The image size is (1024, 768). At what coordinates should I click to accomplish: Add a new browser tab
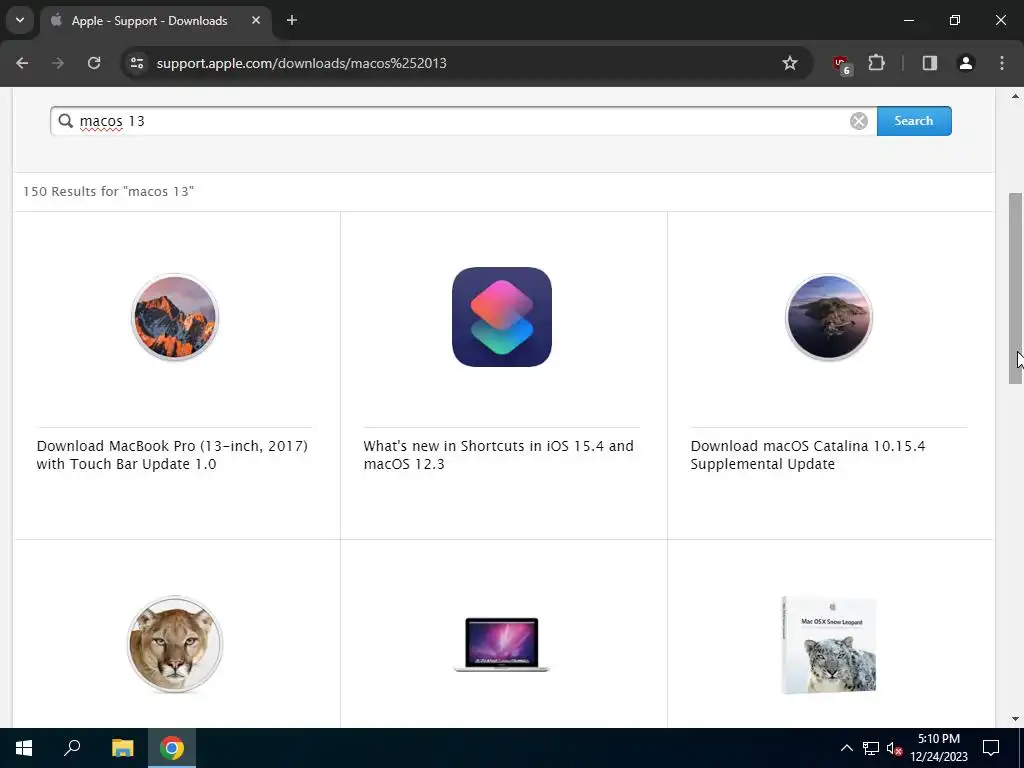(292, 20)
